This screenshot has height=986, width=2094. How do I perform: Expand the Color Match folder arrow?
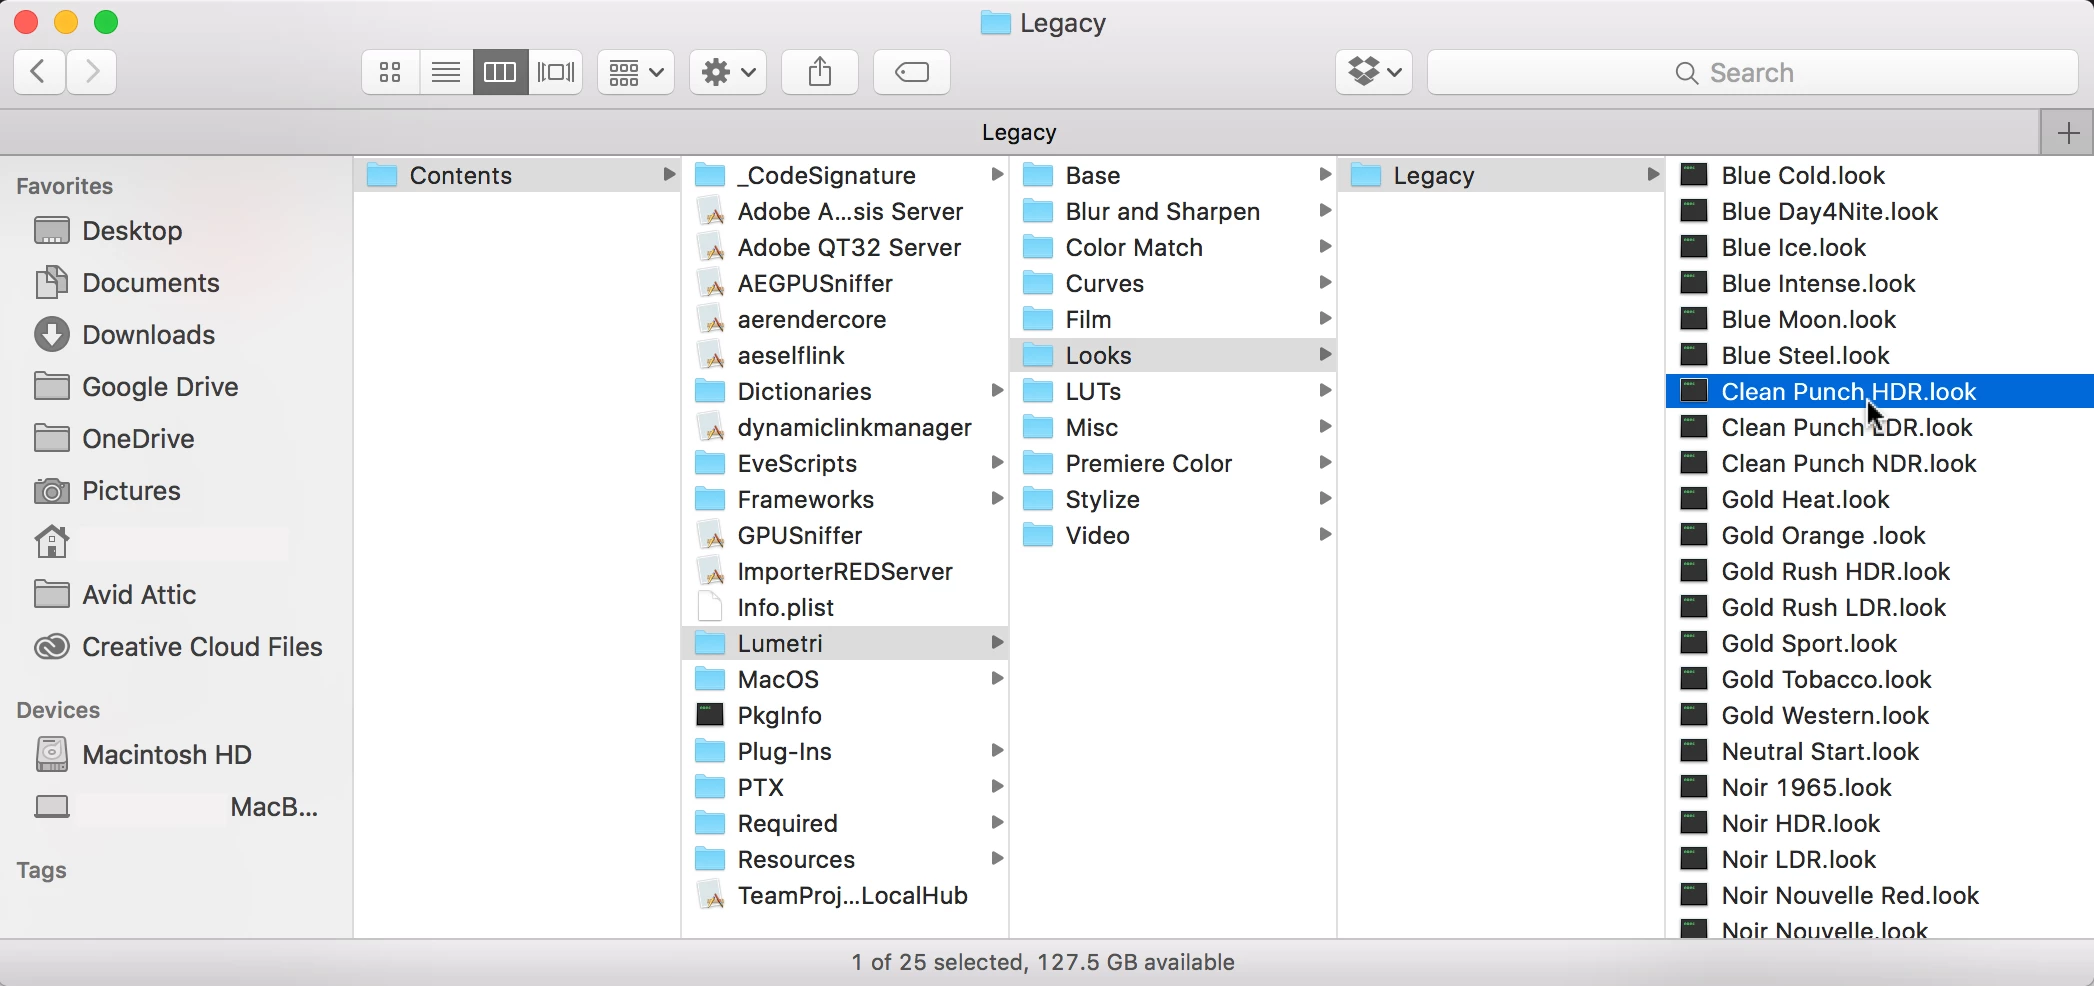[x=1325, y=247]
